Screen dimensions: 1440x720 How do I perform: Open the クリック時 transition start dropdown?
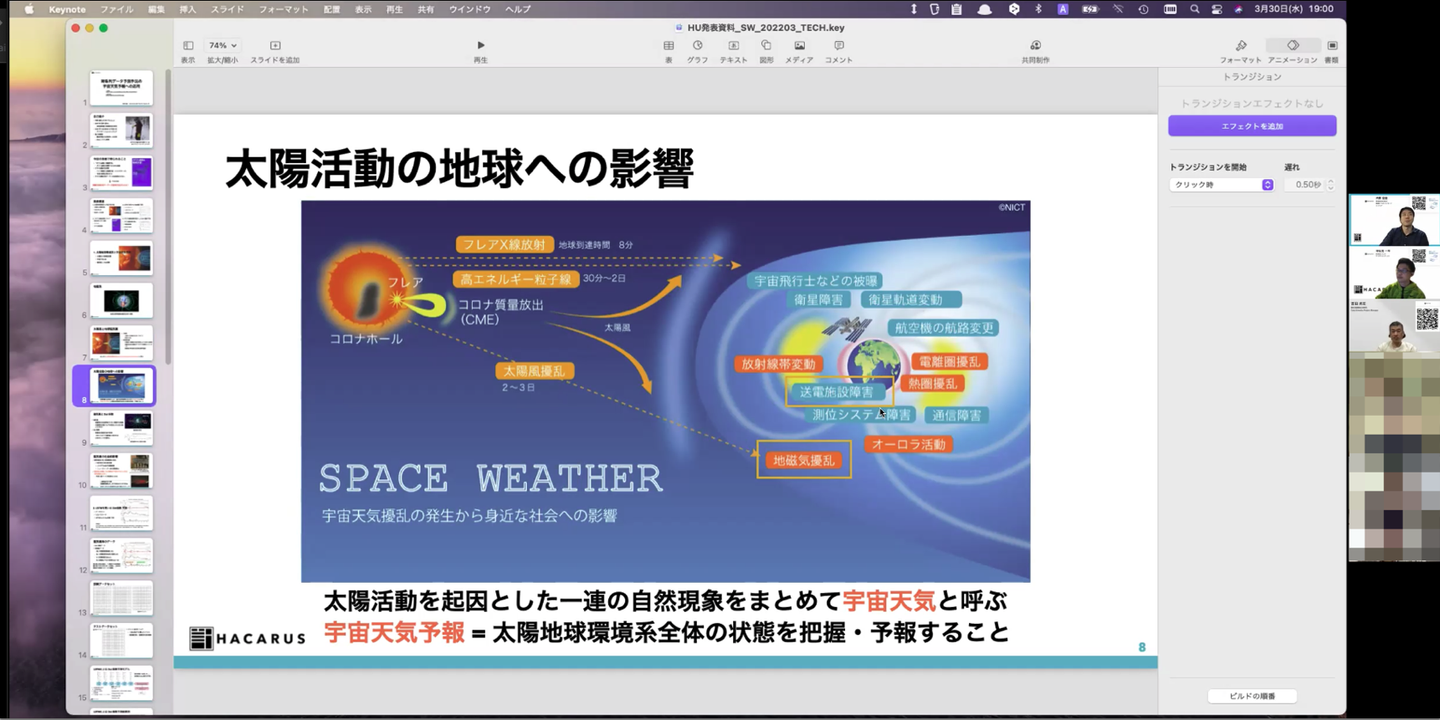click(x=1221, y=185)
